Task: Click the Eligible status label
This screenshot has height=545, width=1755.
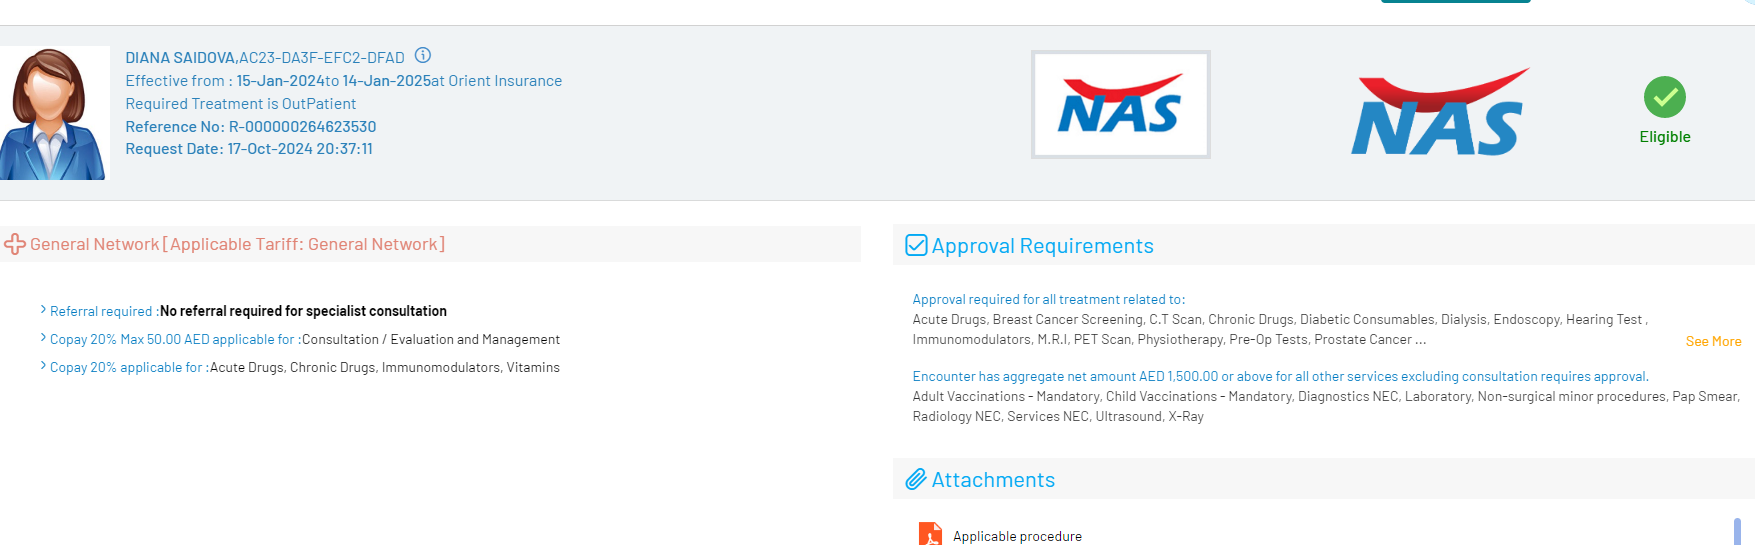Action: tap(1665, 137)
